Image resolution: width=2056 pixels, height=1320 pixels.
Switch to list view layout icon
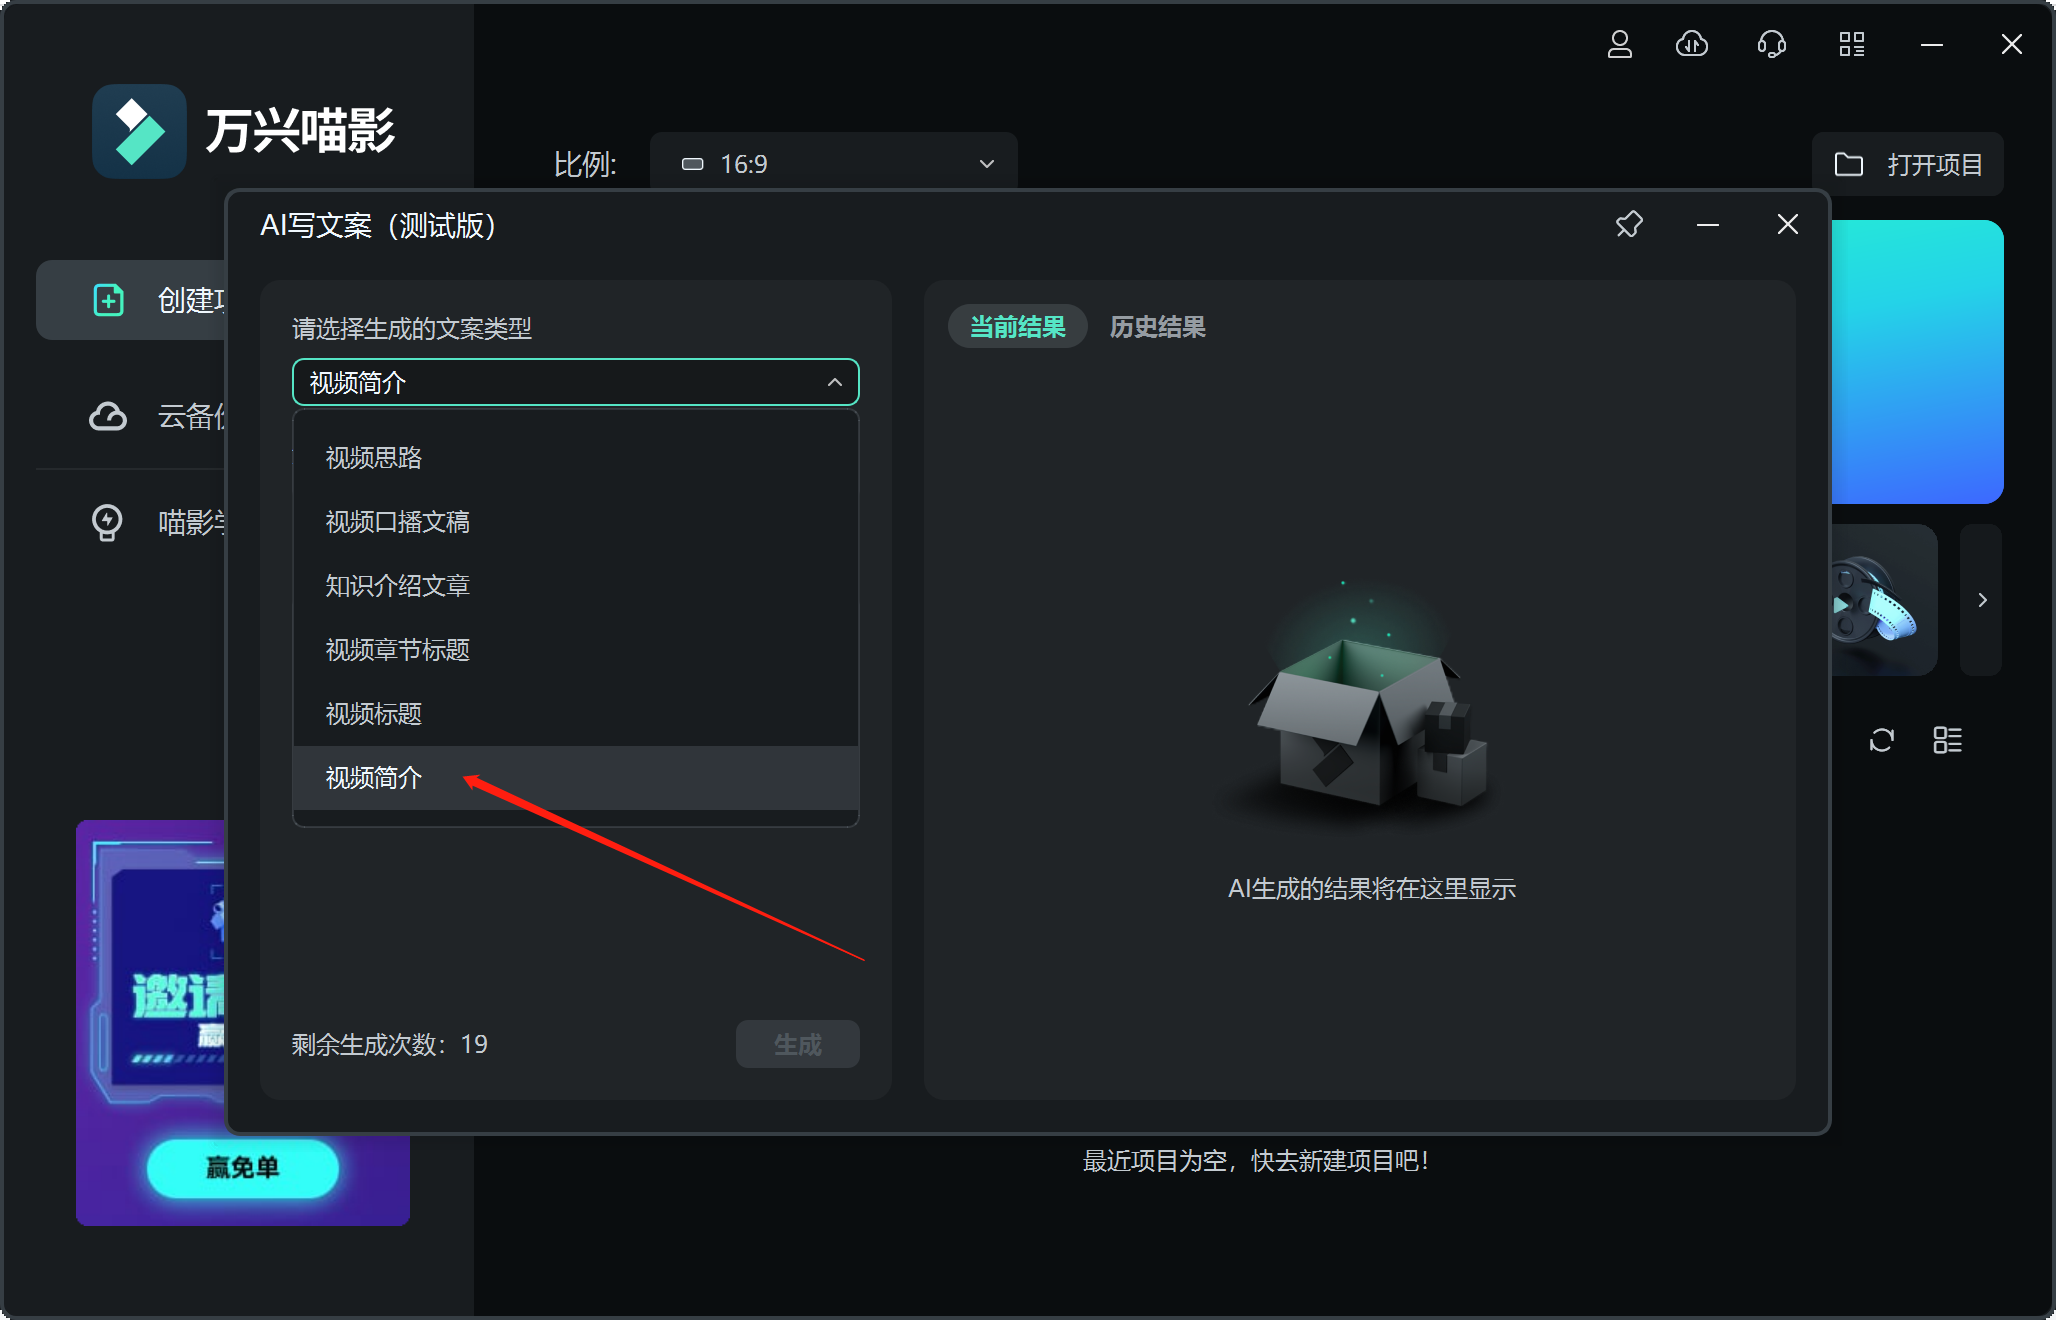click(1947, 740)
